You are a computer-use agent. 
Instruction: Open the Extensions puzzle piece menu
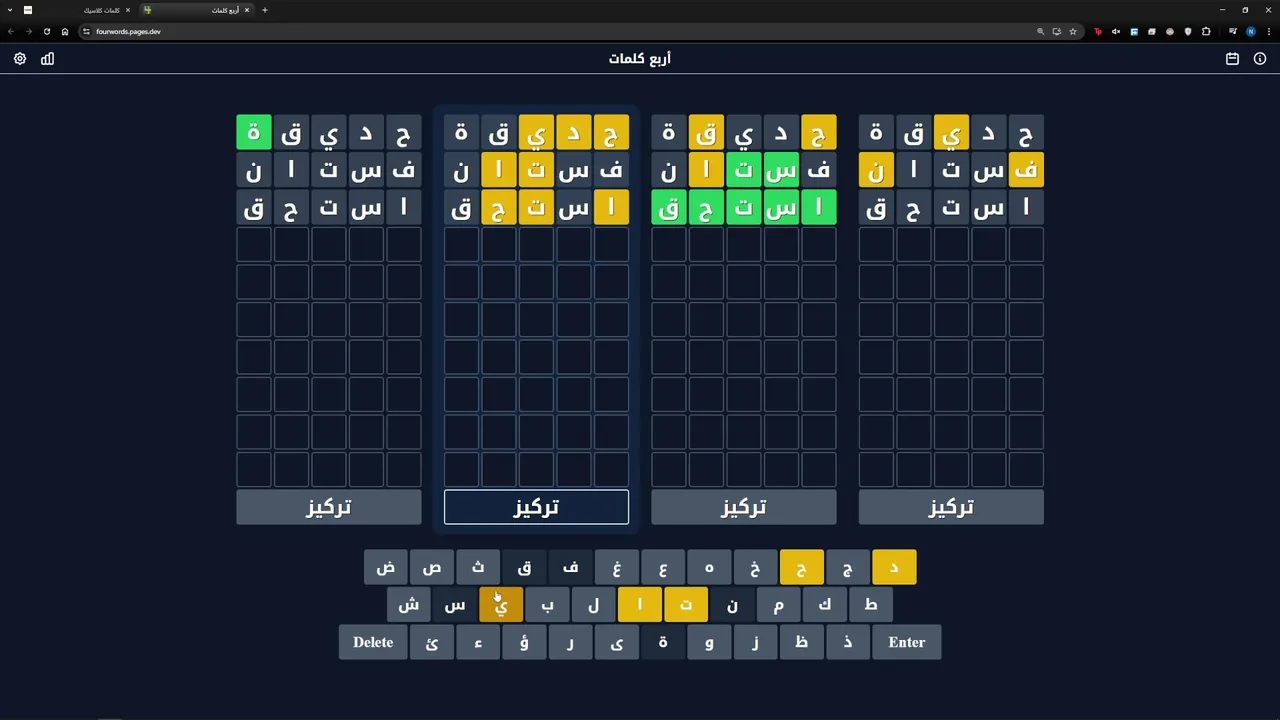(x=1206, y=31)
